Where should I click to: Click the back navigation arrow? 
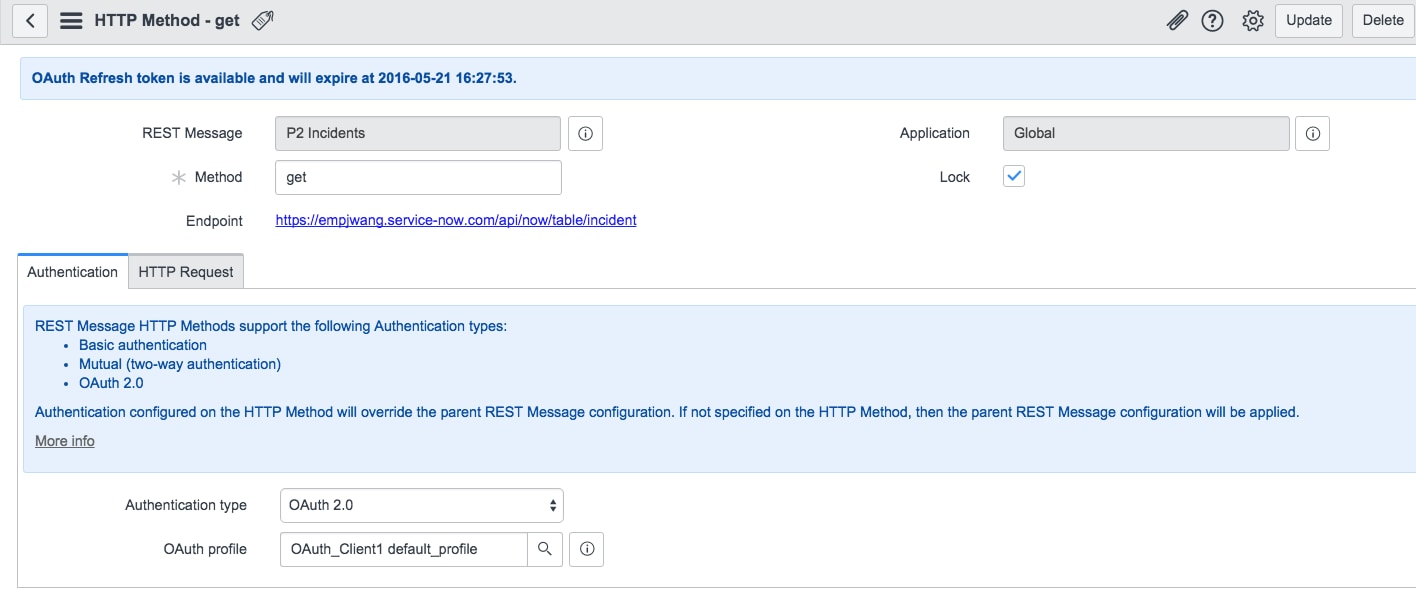tap(29, 20)
